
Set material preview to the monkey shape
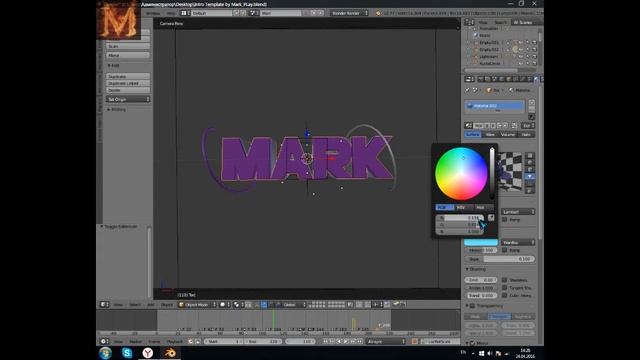(x=530, y=176)
